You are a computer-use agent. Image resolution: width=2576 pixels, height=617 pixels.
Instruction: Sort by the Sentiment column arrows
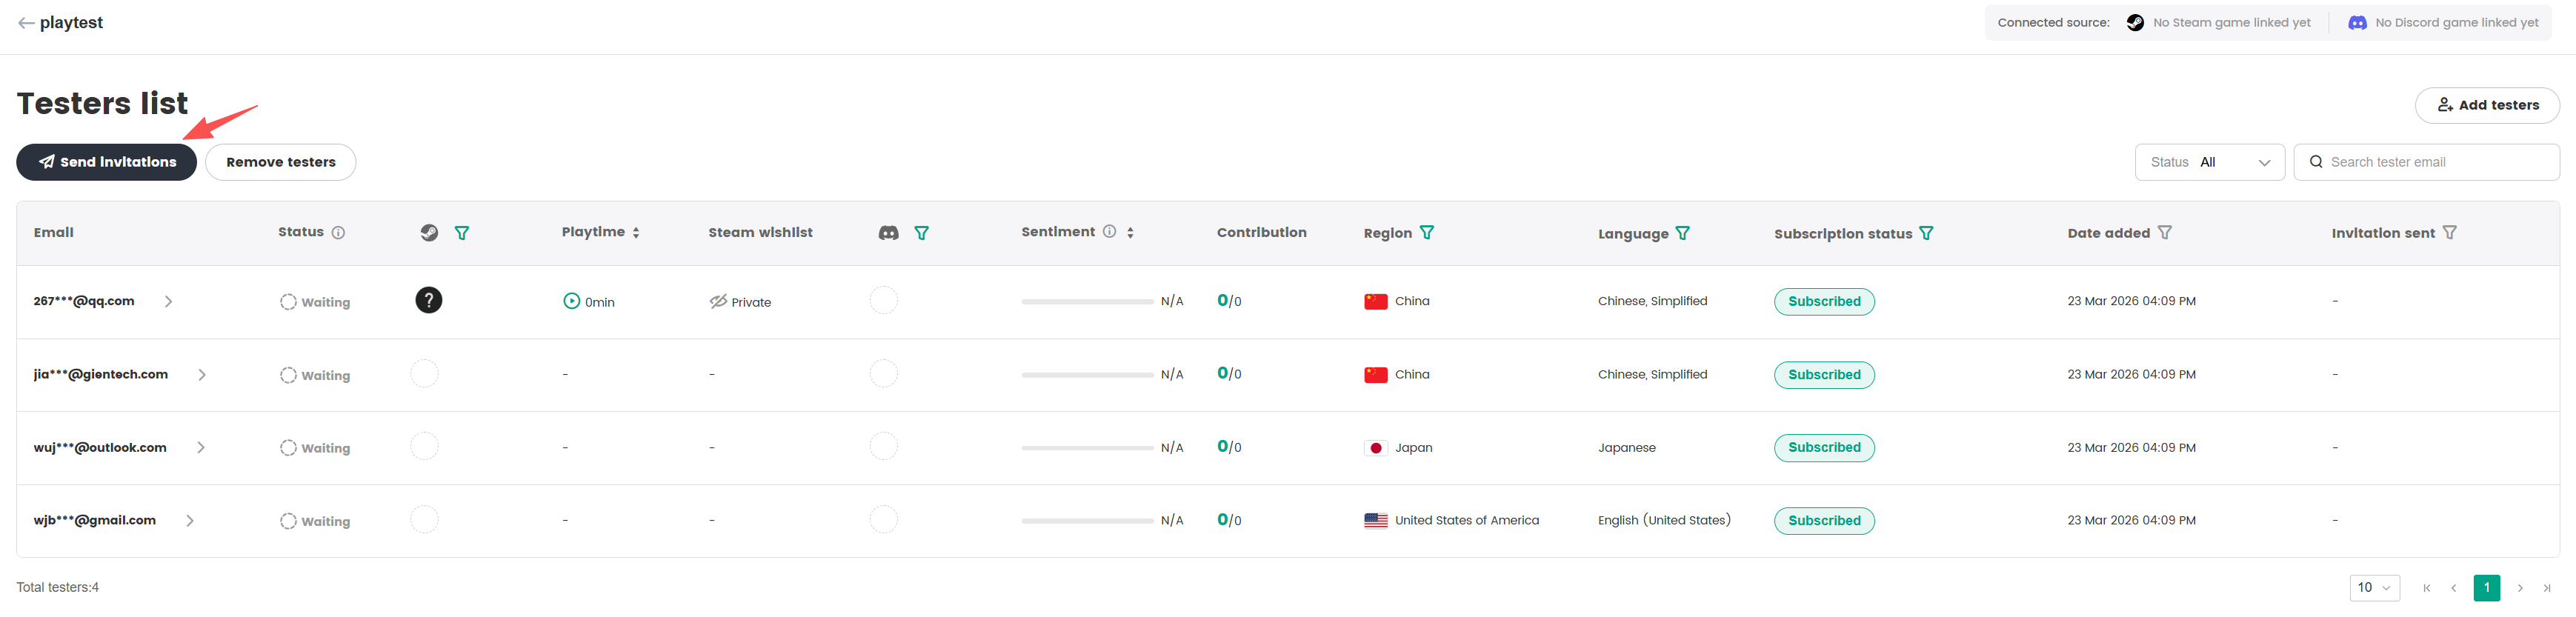click(1130, 233)
